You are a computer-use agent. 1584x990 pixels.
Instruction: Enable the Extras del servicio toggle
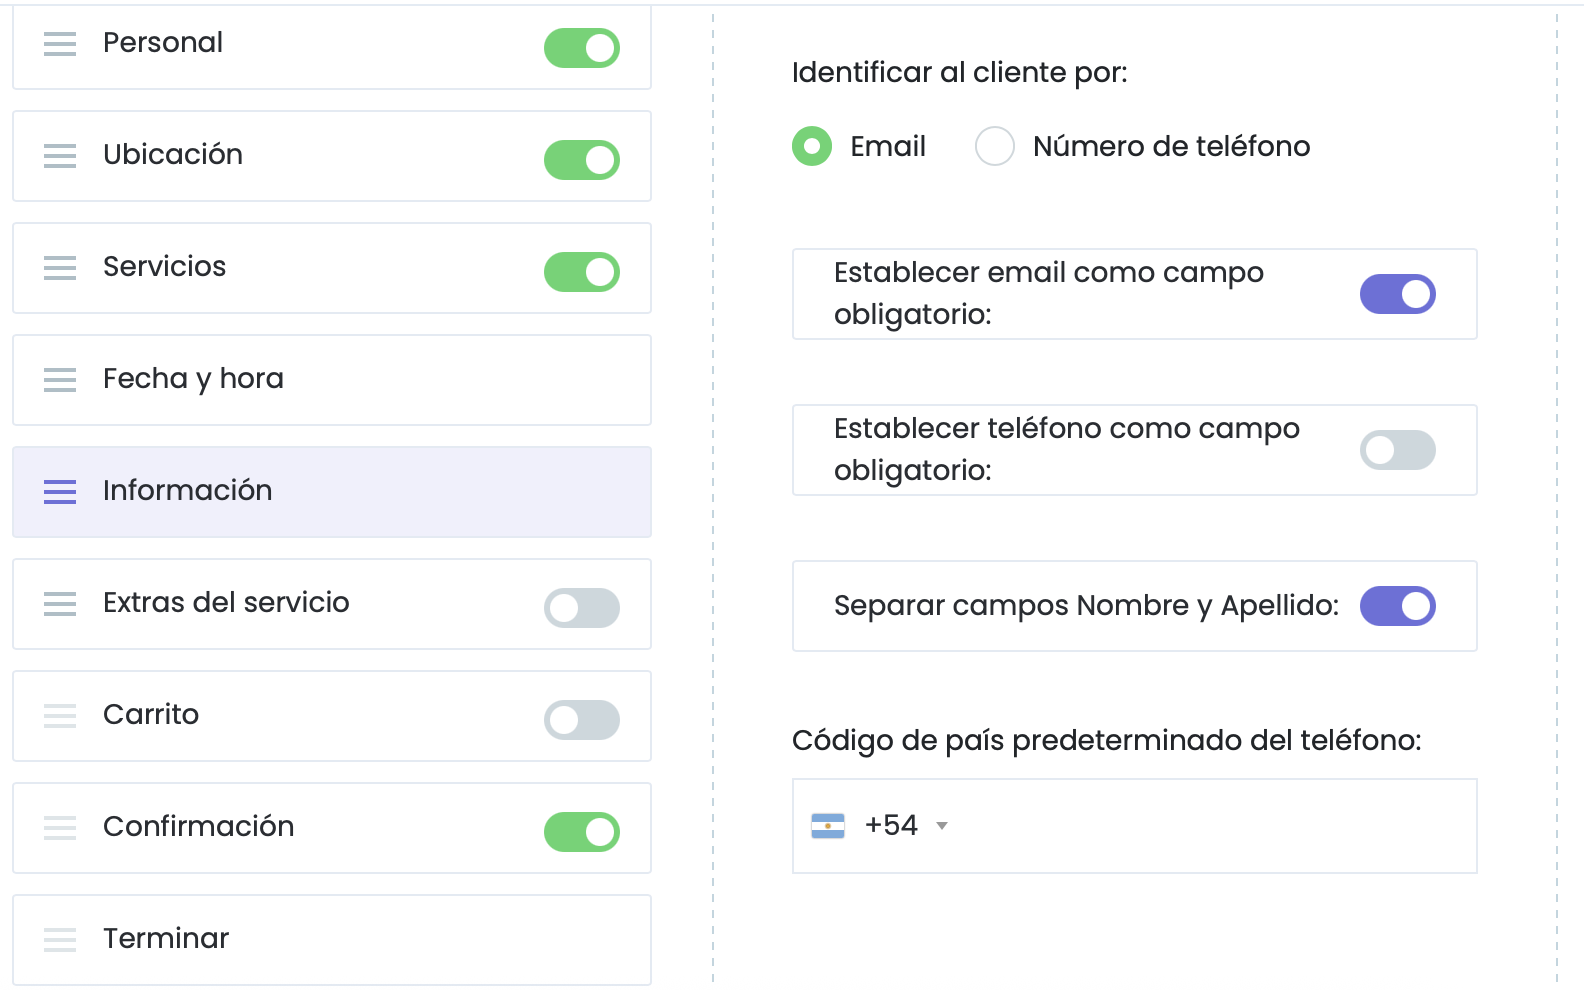pyautogui.click(x=582, y=608)
